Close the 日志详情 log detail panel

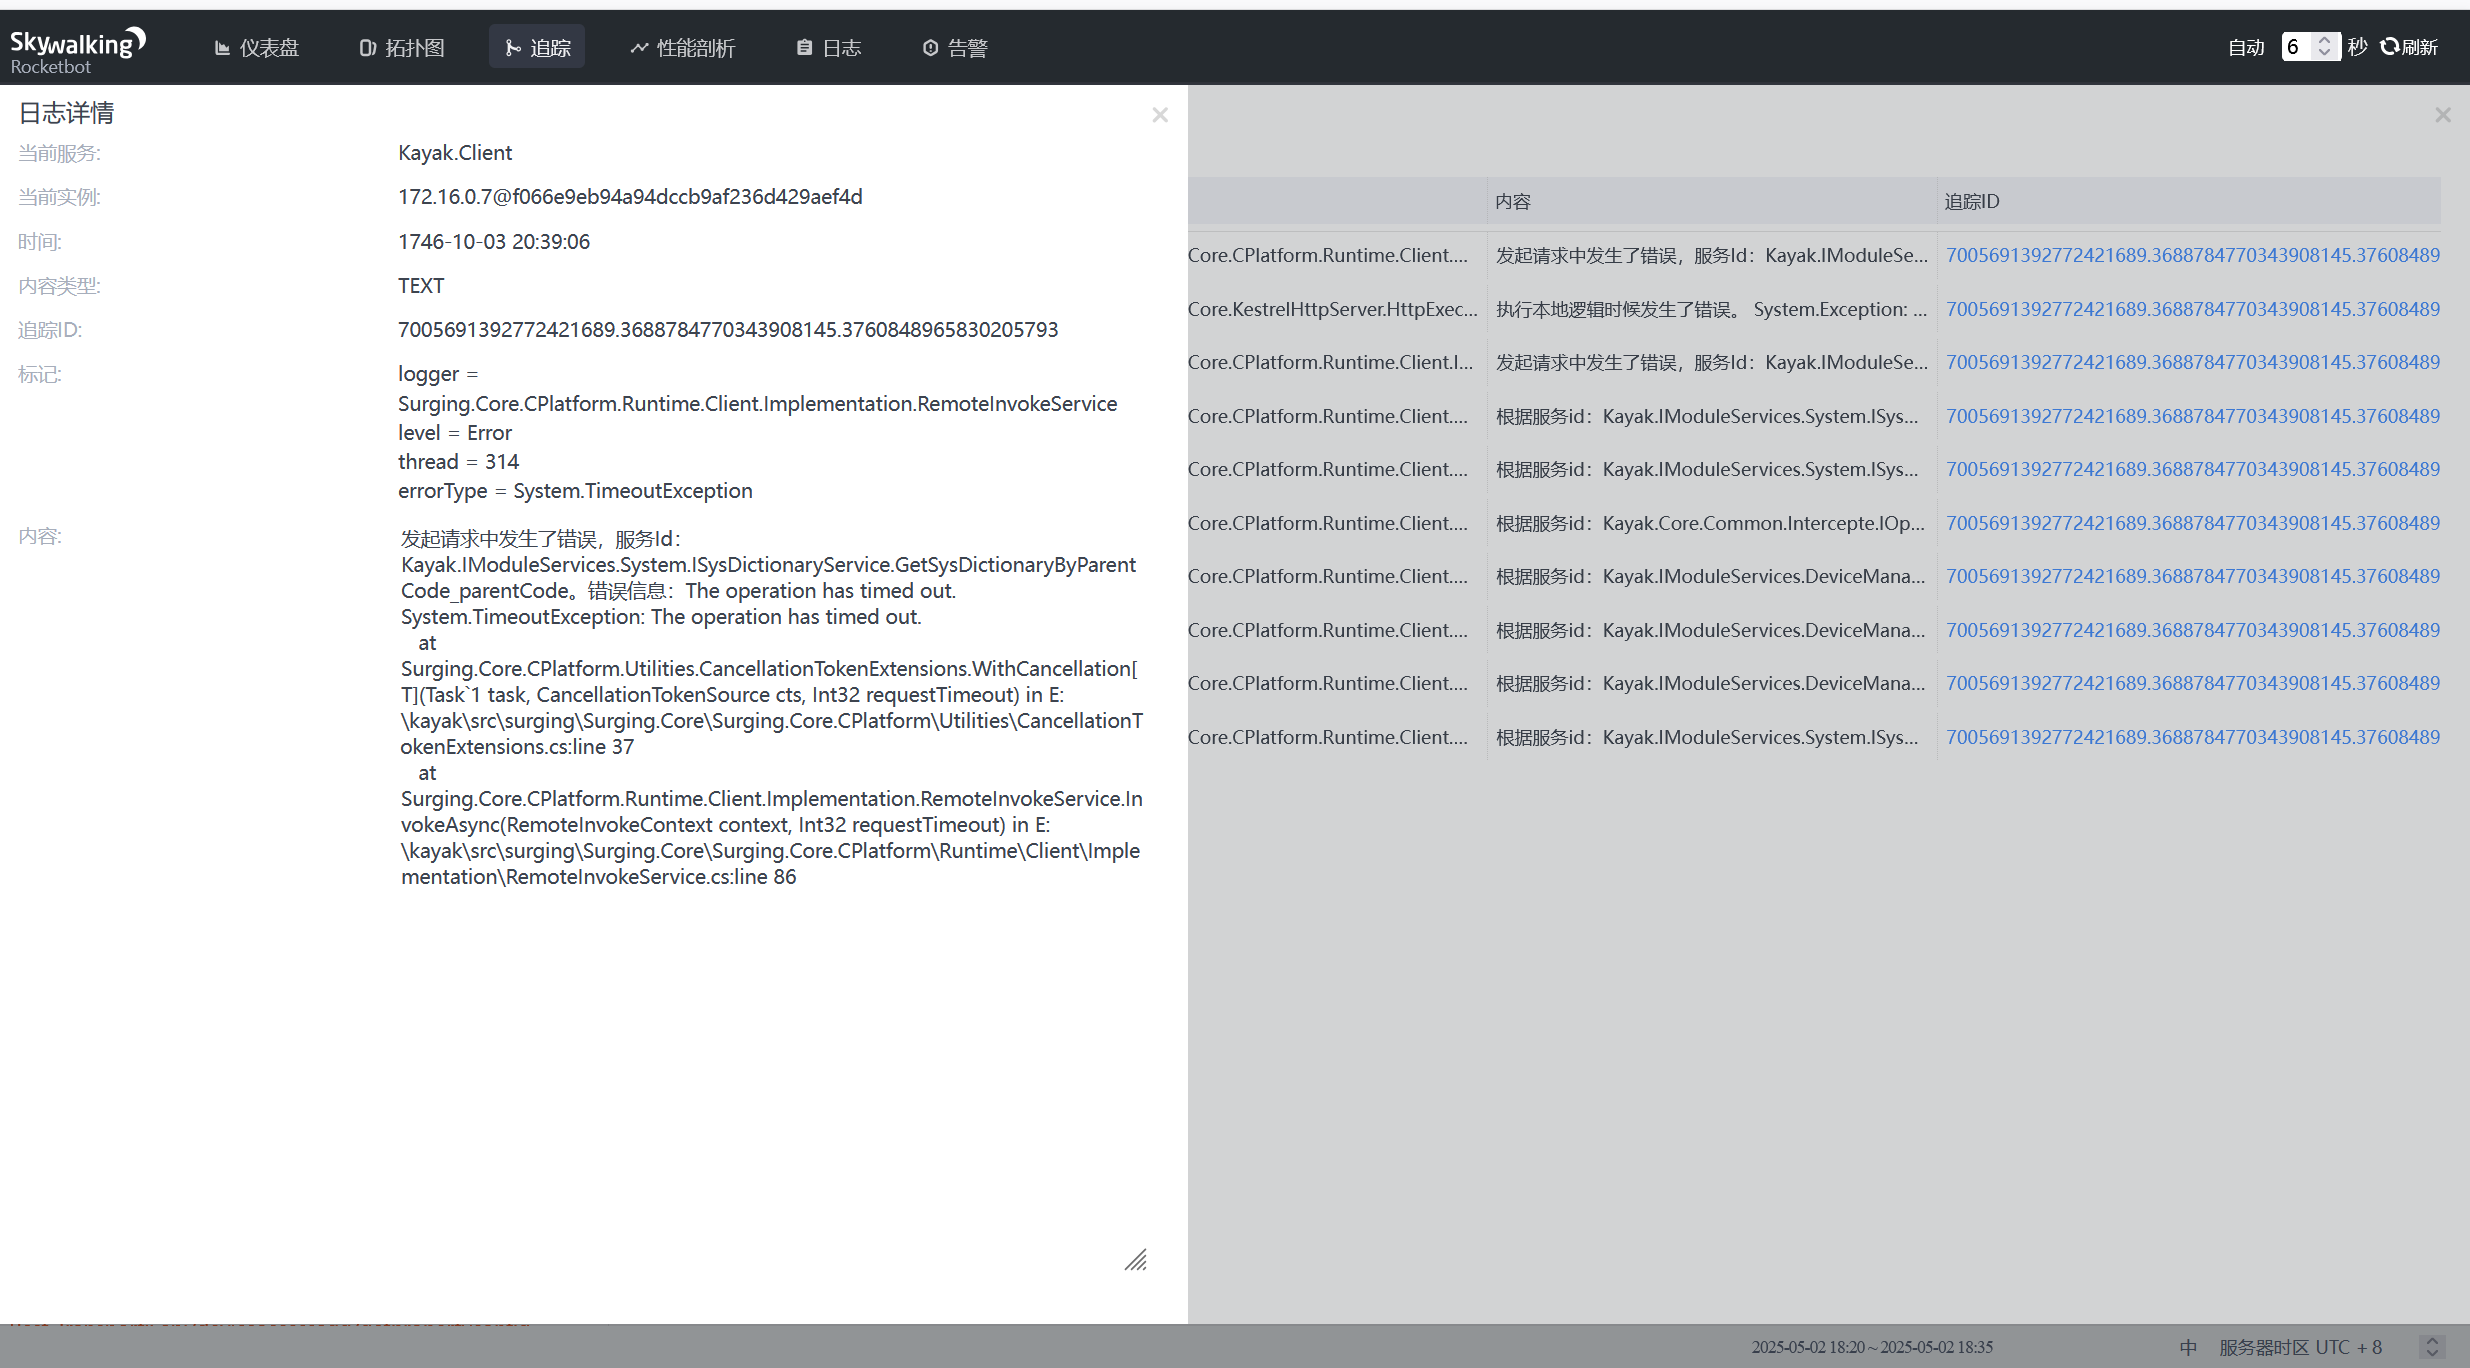tap(1160, 115)
